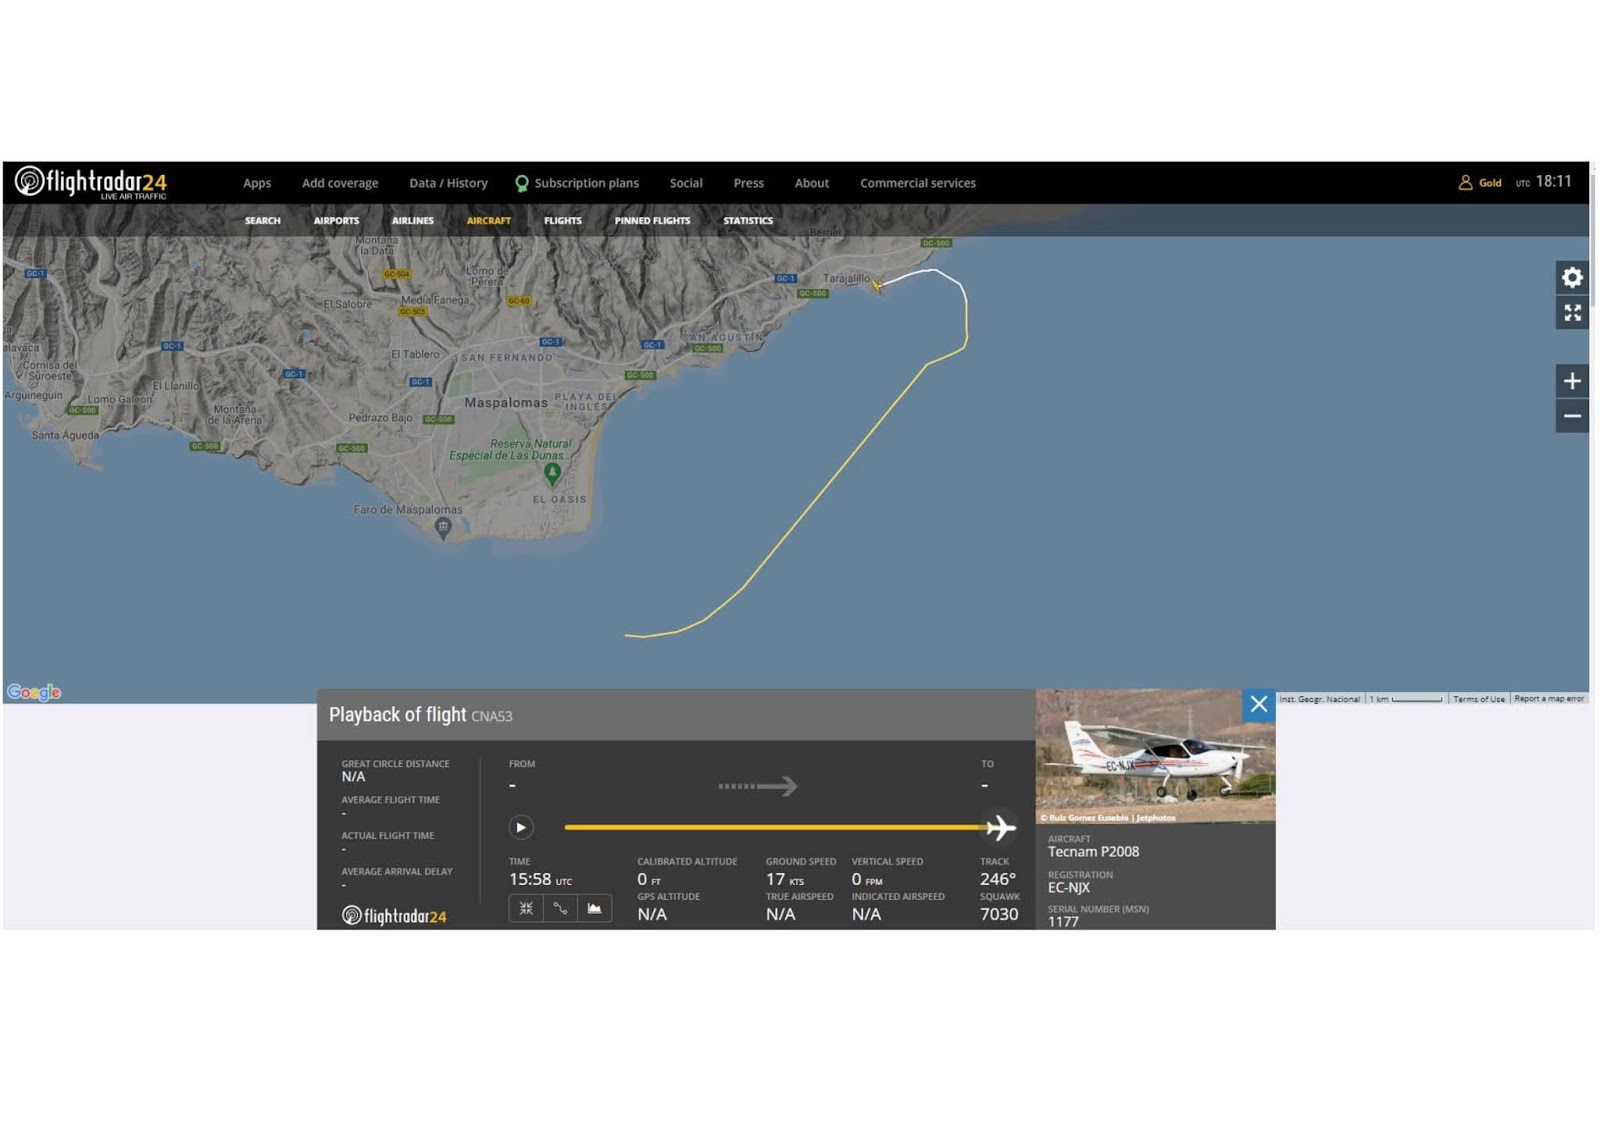Open the Apps menu
This screenshot has width=1600, height=1131.
pyautogui.click(x=257, y=183)
